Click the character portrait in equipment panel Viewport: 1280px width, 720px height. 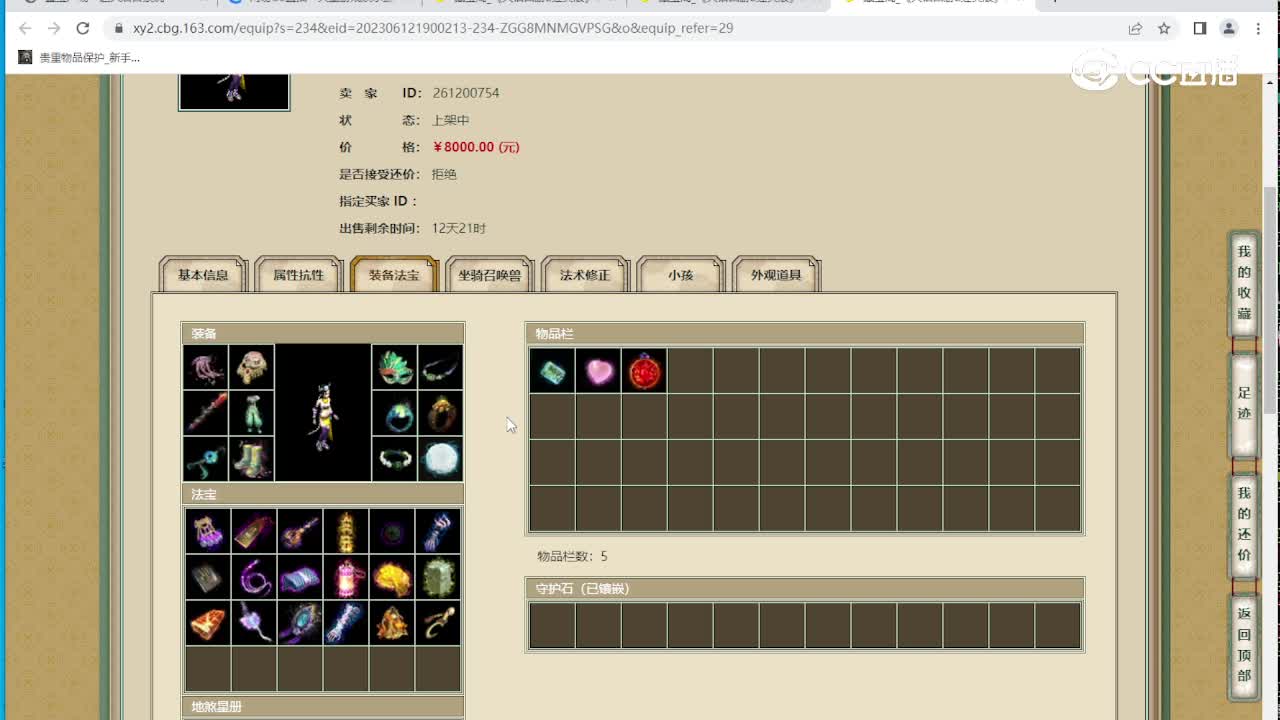(x=323, y=413)
